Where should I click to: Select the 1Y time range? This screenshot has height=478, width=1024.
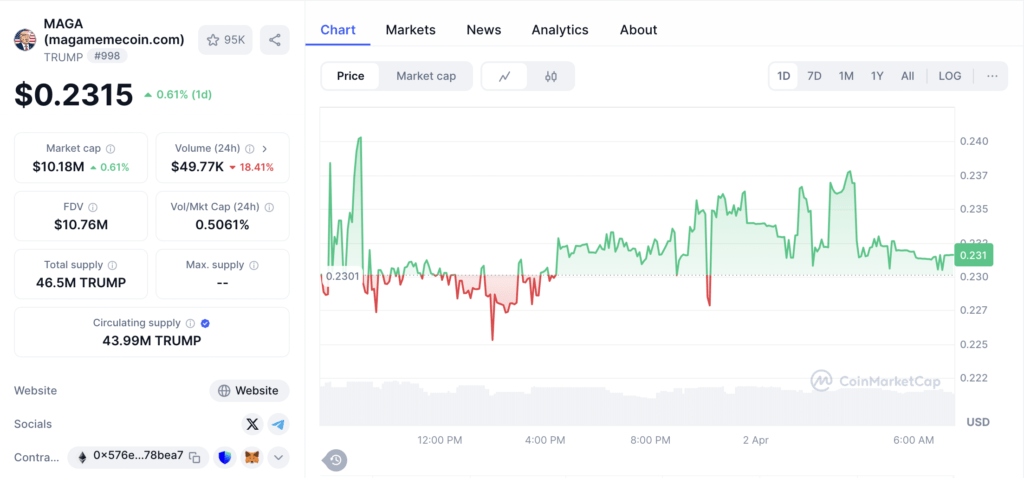877,76
